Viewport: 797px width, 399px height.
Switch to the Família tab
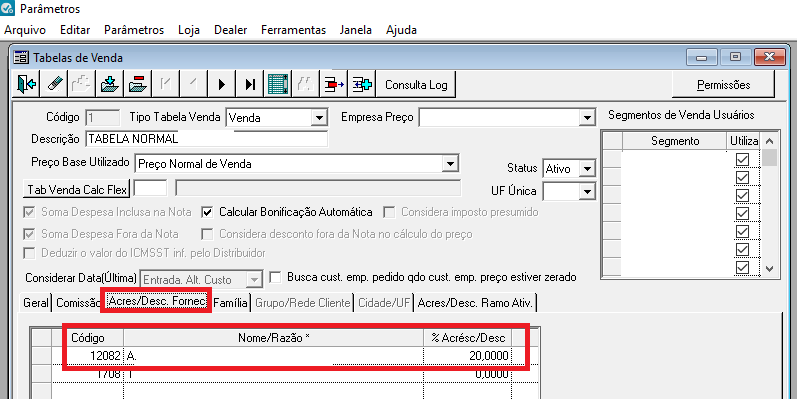tap(230, 303)
